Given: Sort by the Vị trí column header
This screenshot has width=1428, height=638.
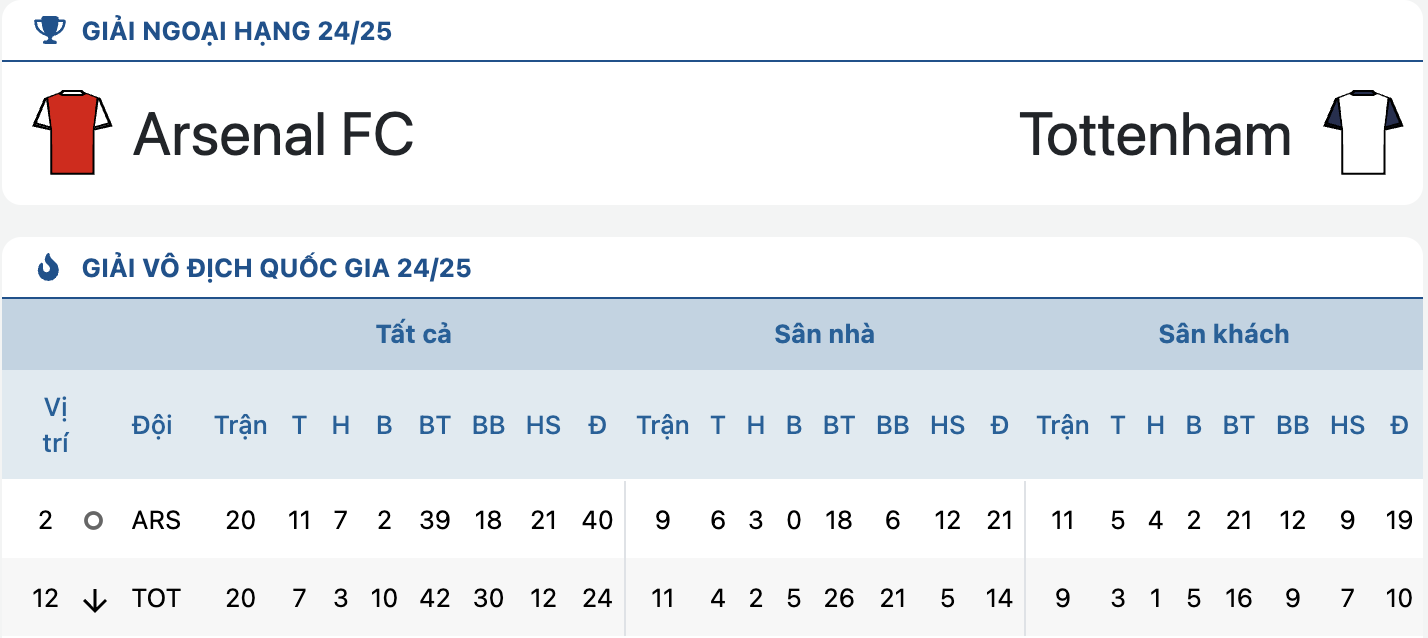Looking at the screenshot, I should [x=56, y=425].
